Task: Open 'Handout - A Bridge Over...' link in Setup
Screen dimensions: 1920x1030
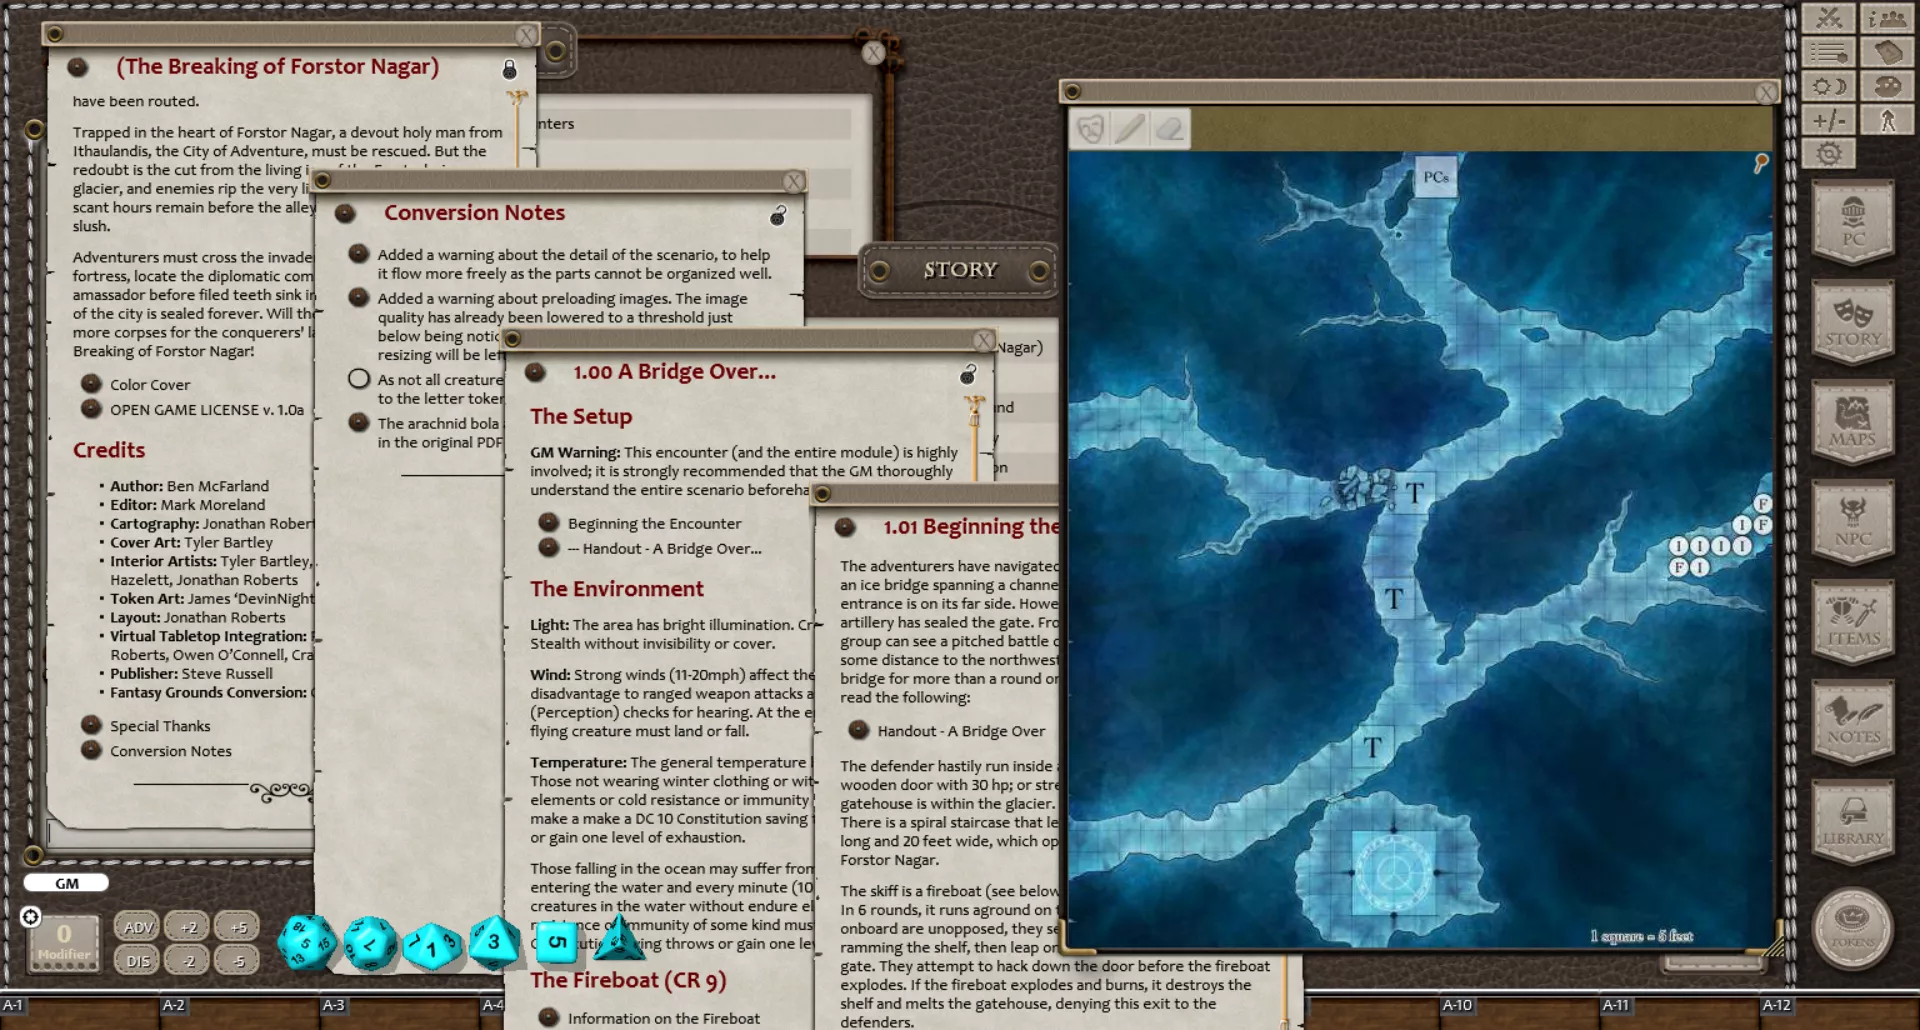Action: [x=665, y=549]
